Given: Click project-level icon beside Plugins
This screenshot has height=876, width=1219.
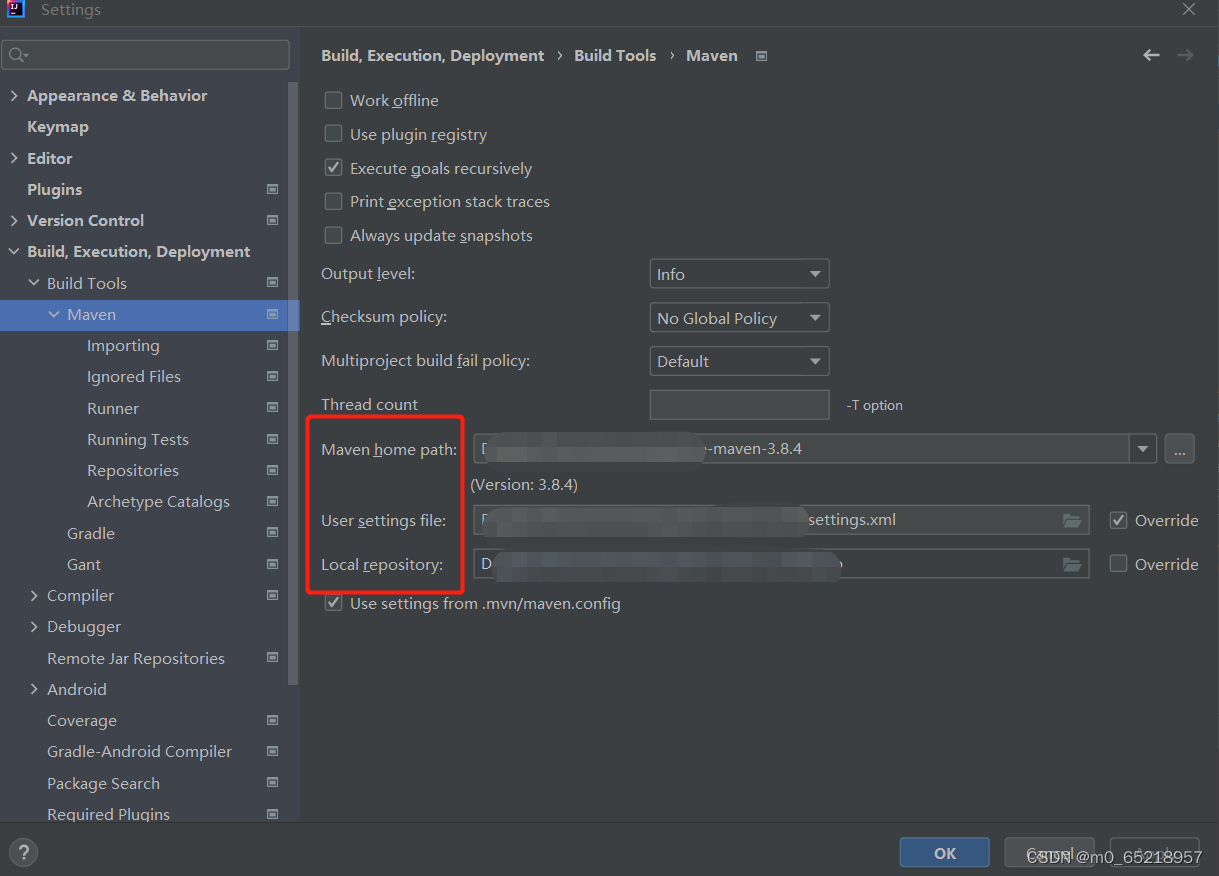Looking at the screenshot, I should pyautogui.click(x=273, y=189).
